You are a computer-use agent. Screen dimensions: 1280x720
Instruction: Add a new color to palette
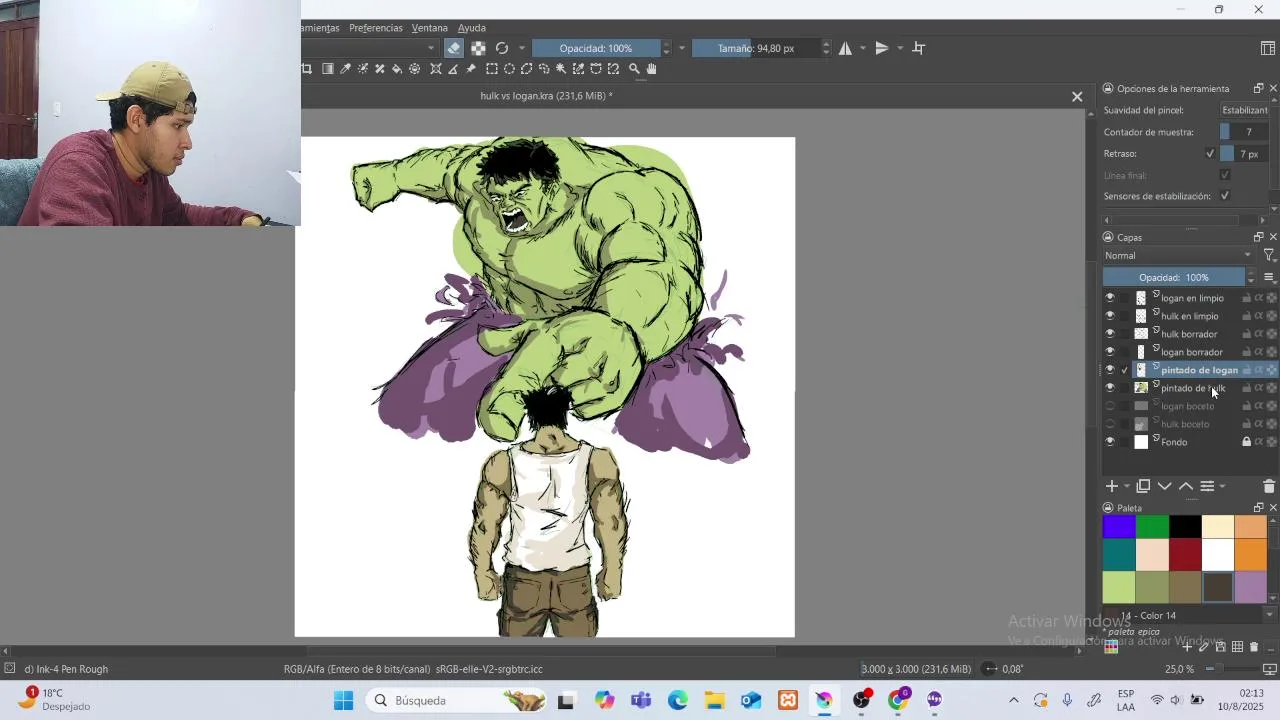tap(1187, 647)
